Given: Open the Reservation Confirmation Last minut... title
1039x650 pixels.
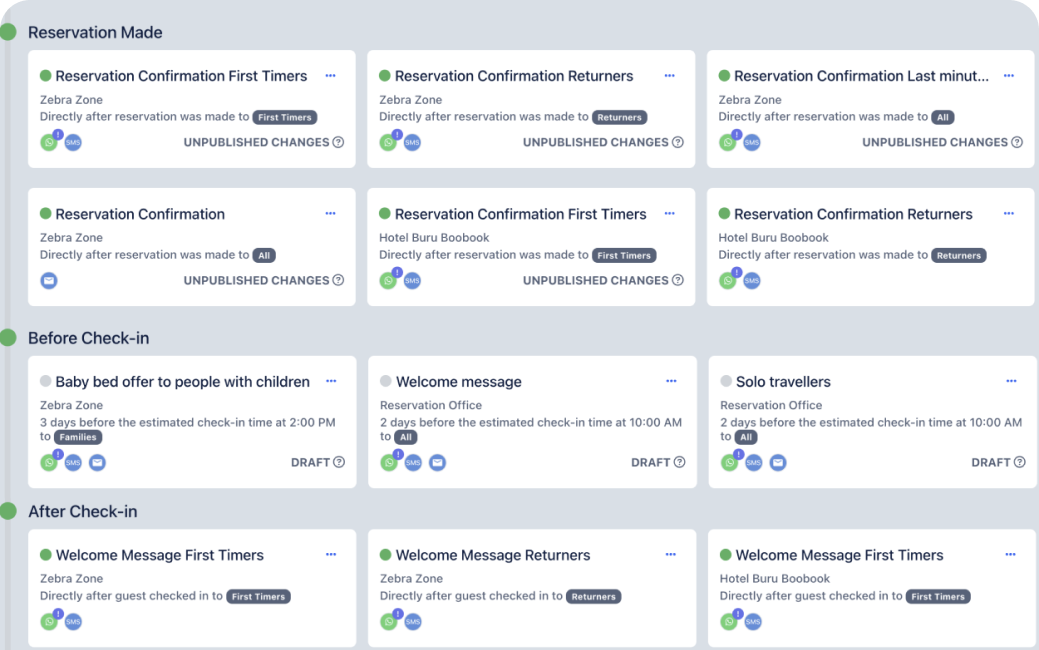Looking at the screenshot, I should 861,76.
